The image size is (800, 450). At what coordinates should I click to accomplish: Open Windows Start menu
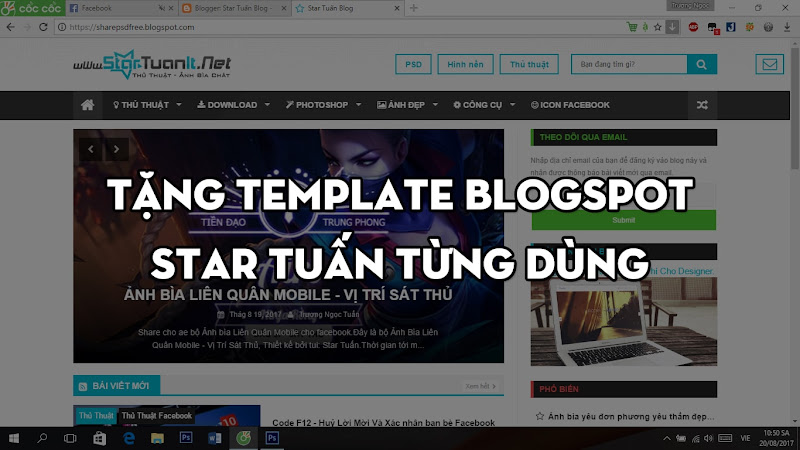[x=14, y=438]
